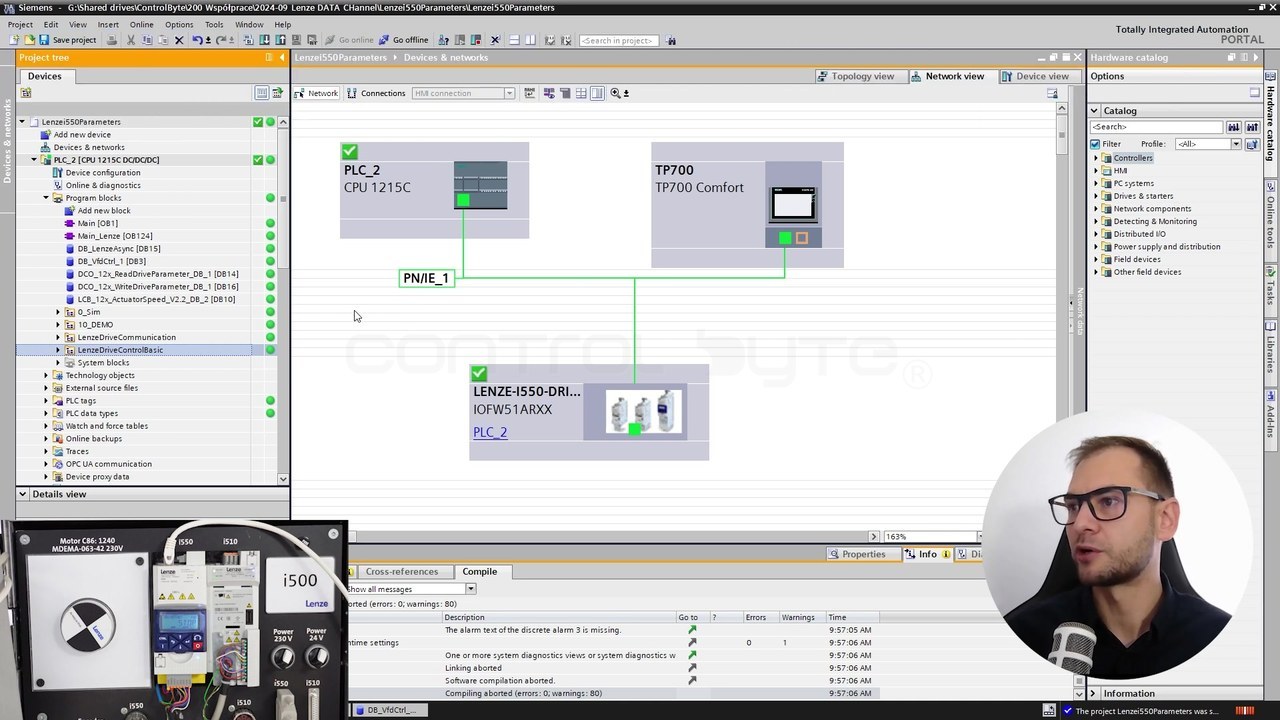This screenshot has width=1280, height=720.
Task: Click the PLC_2 link on Lenze device
Action: click(490, 432)
